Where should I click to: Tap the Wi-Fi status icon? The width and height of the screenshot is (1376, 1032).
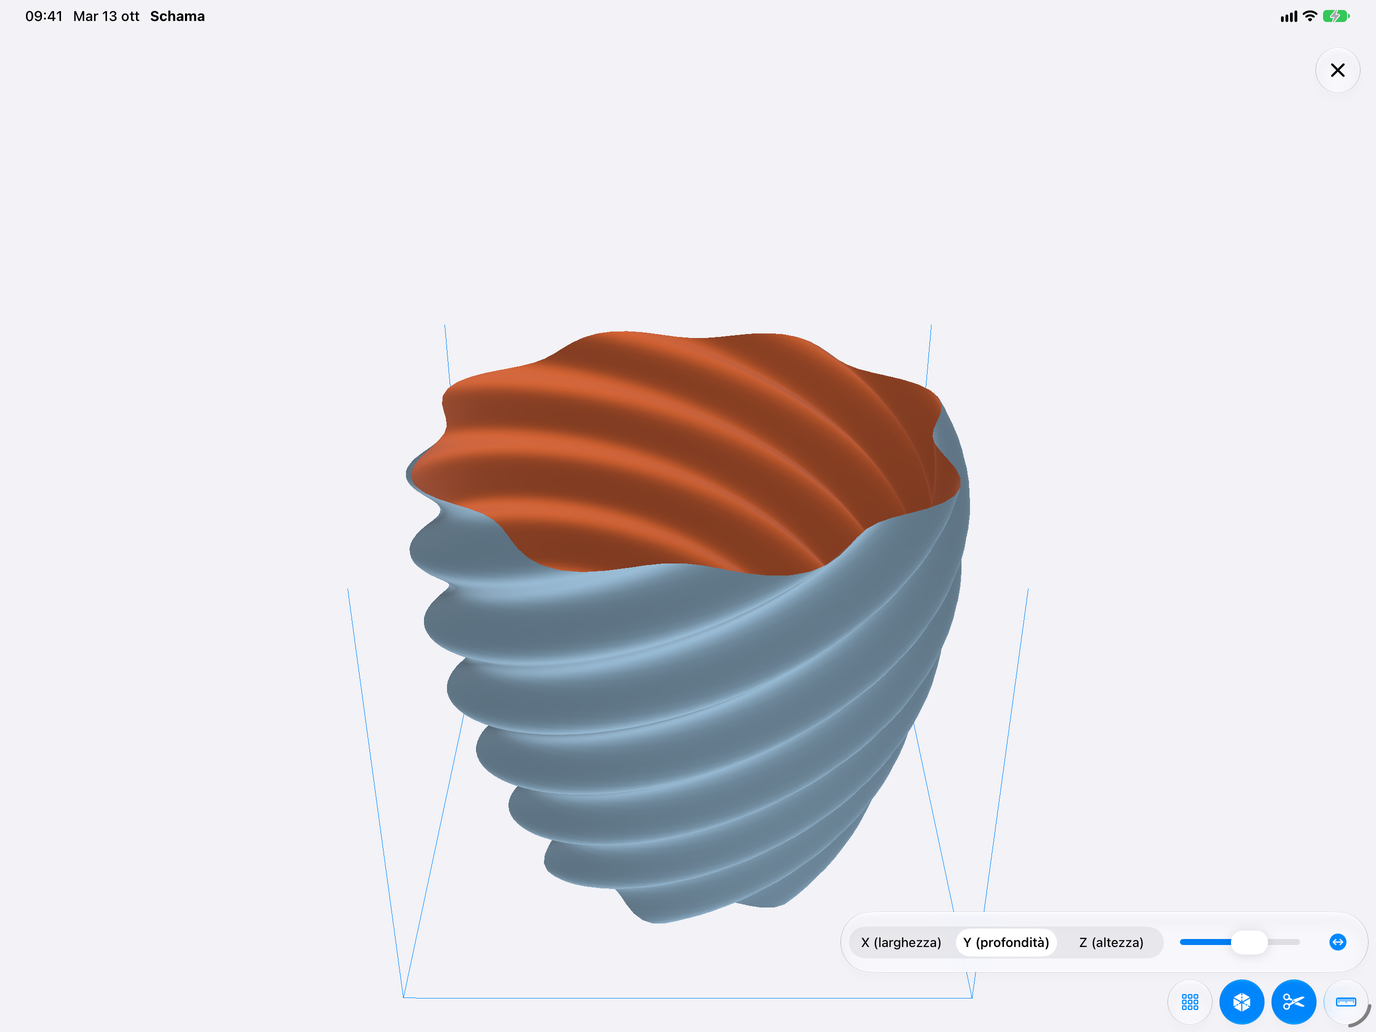(1310, 16)
